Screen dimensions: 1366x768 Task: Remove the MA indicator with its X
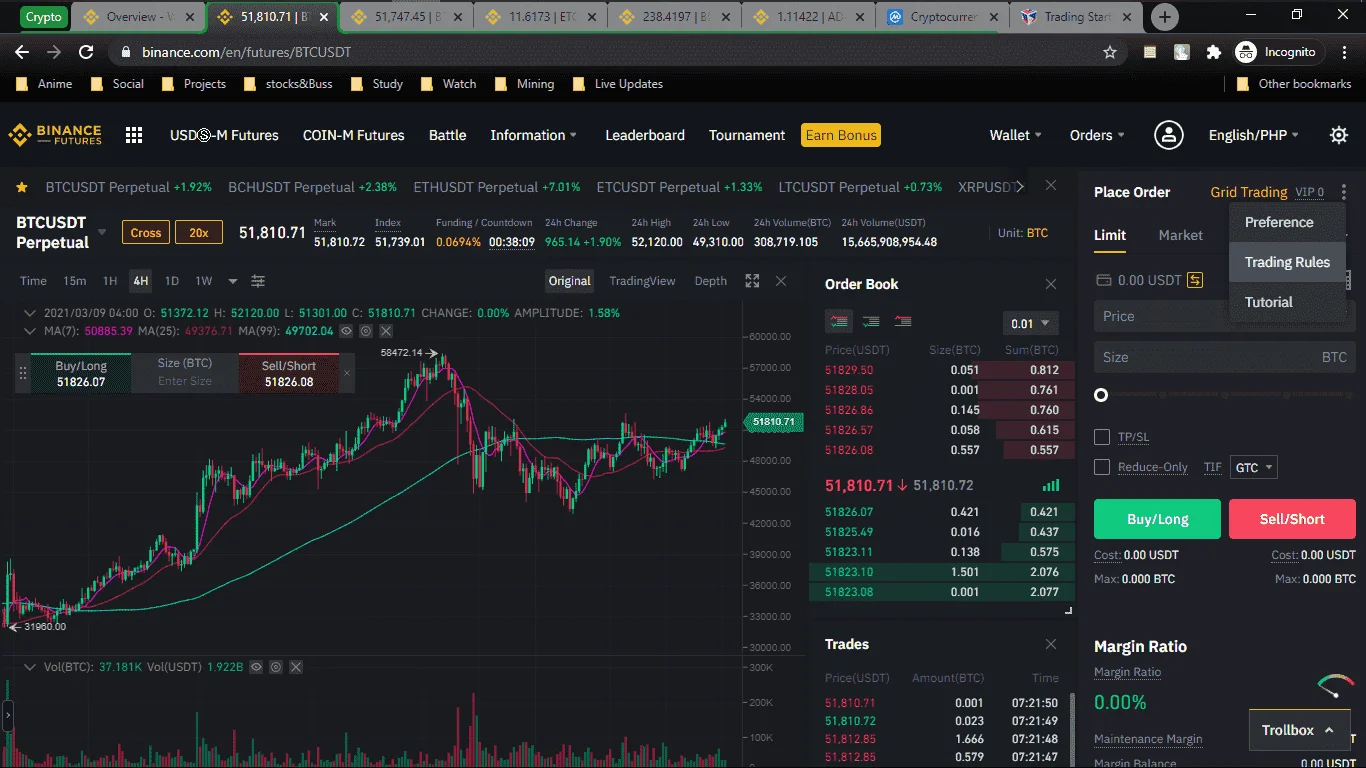pyautogui.click(x=386, y=331)
